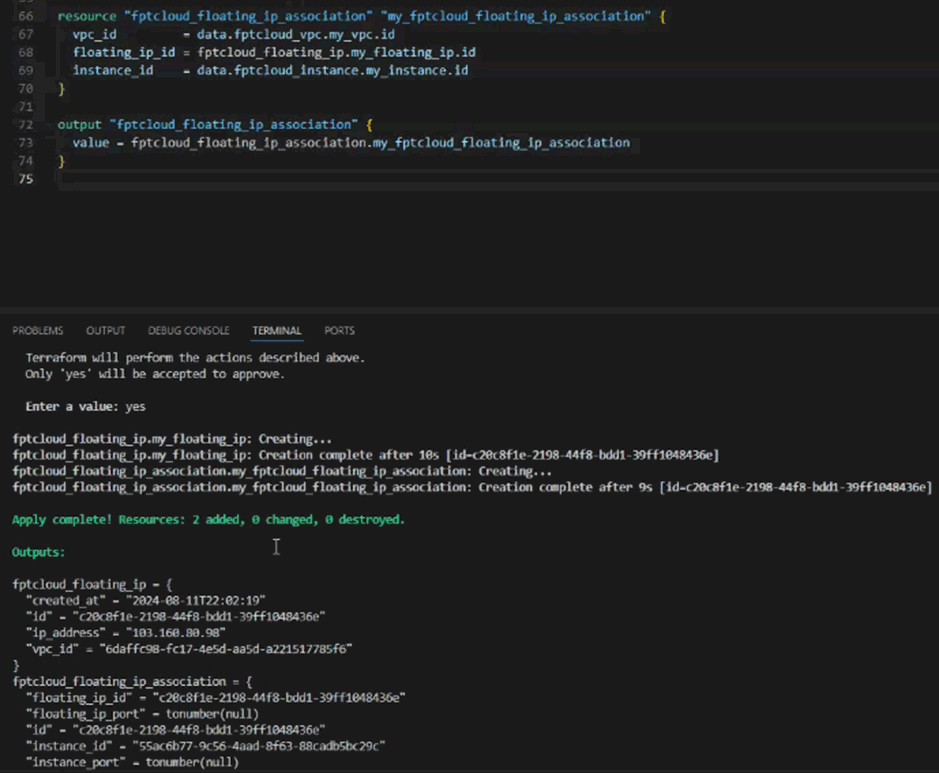Select the TERMINAL tab
Image resolution: width=939 pixels, height=773 pixels.
[x=277, y=331]
